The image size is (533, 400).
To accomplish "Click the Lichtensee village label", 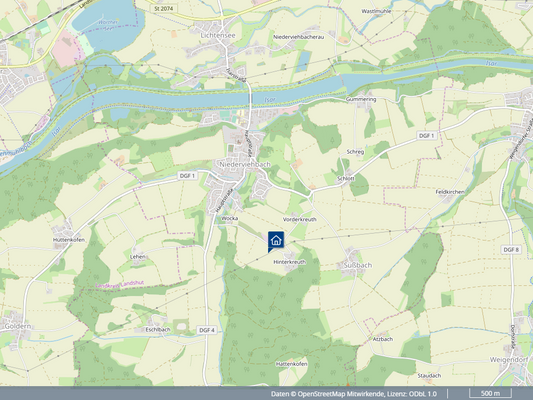I will coord(218,35).
